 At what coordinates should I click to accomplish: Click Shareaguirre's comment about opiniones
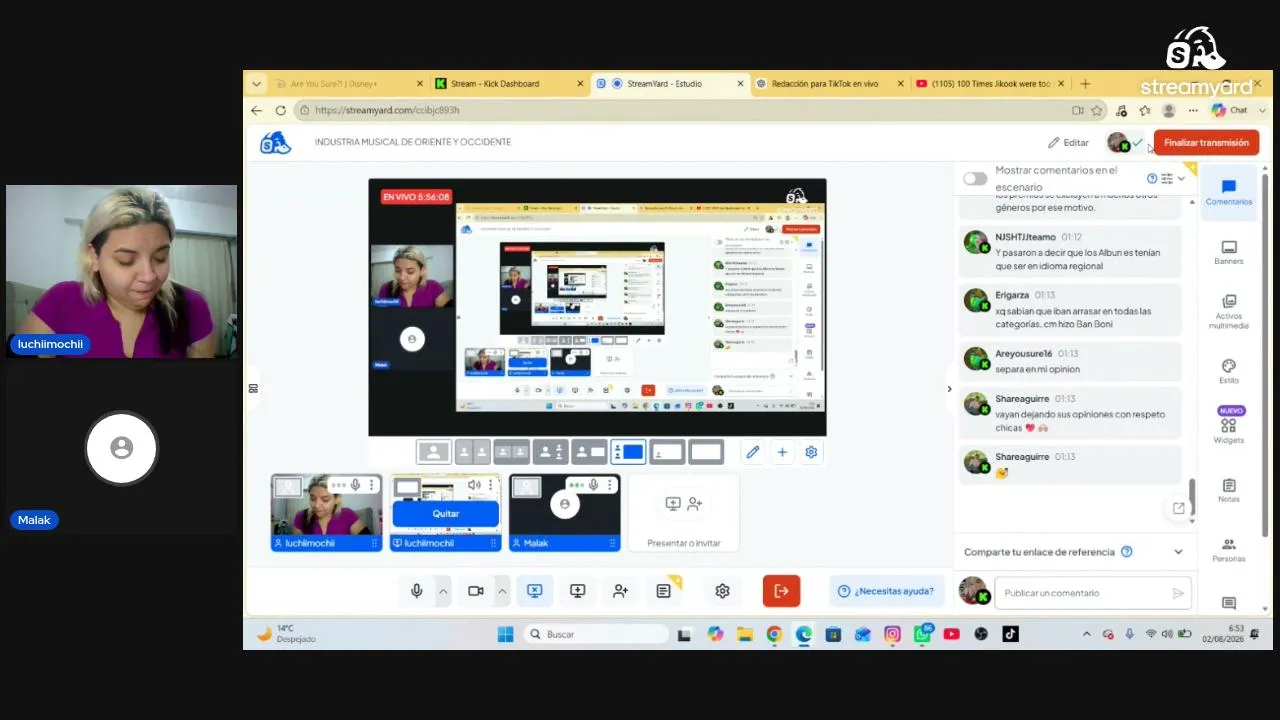(1070, 414)
